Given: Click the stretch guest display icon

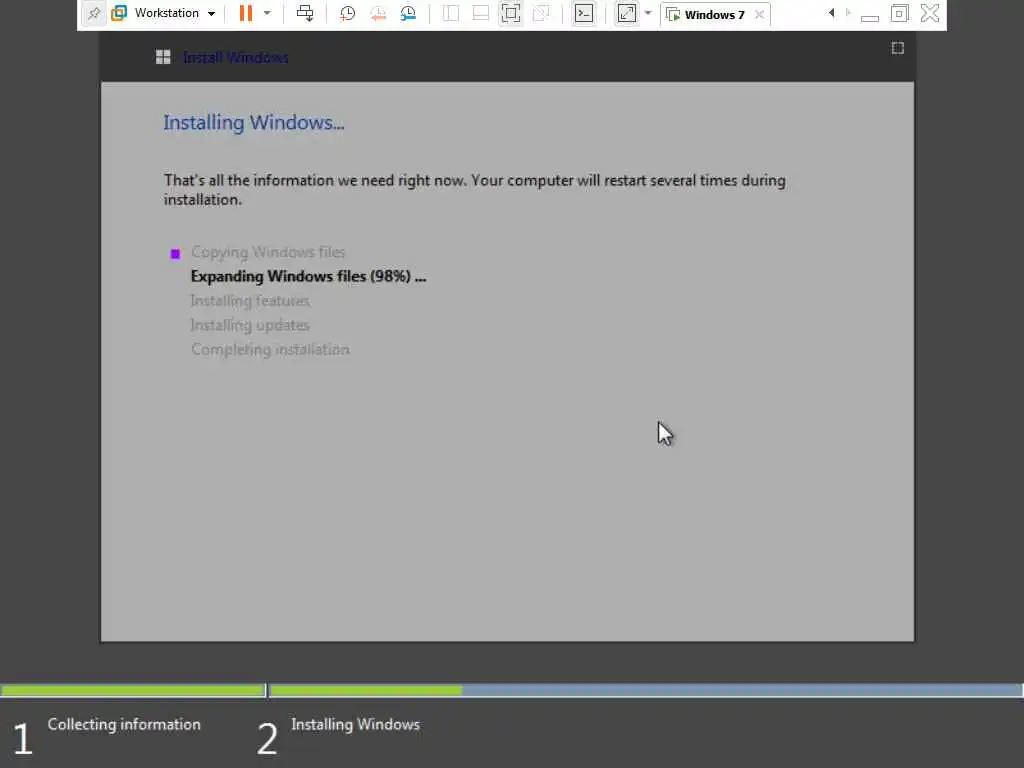Looking at the screenshot, I should click(626, 13).
